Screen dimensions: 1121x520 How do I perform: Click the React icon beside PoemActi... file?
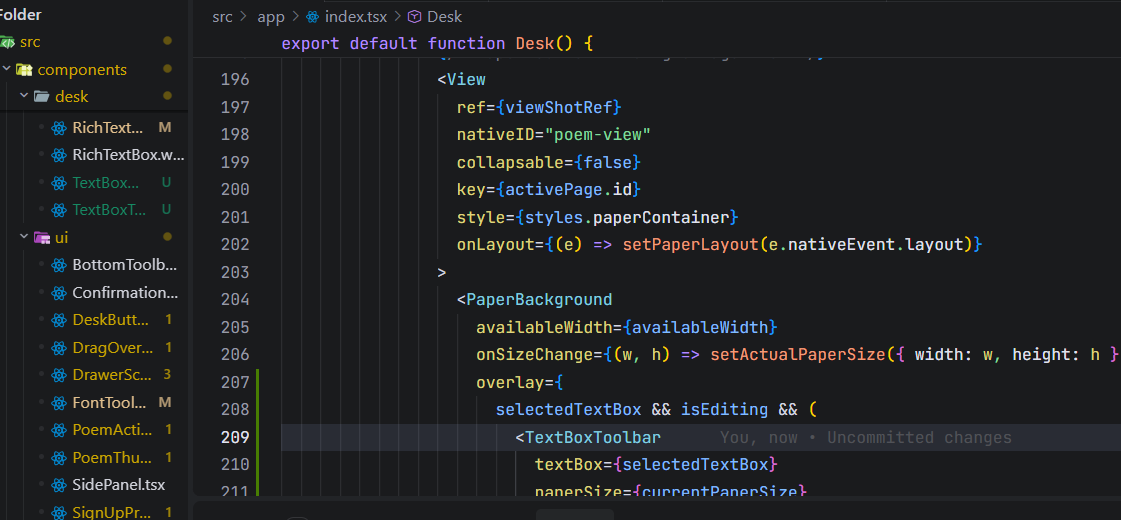coord(59,430)
